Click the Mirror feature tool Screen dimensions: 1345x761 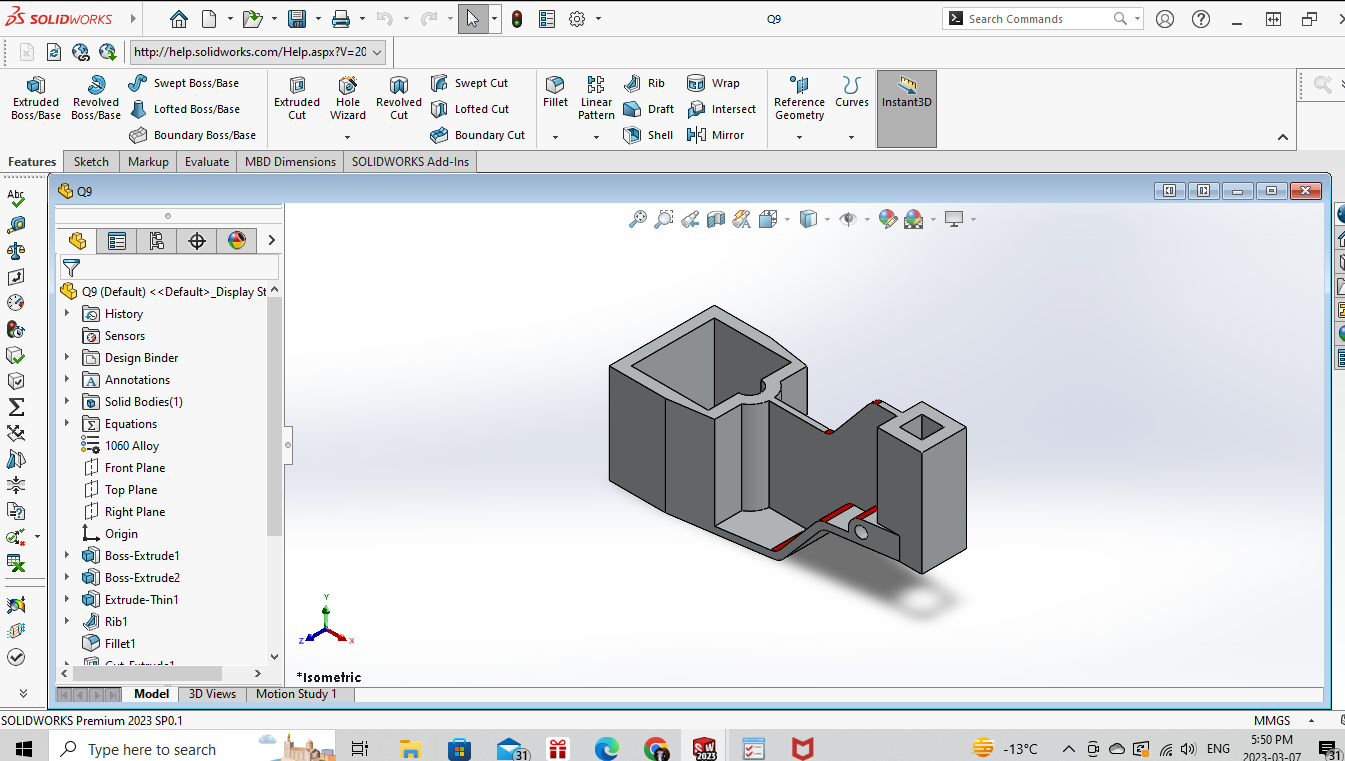[x=716, y=135]
